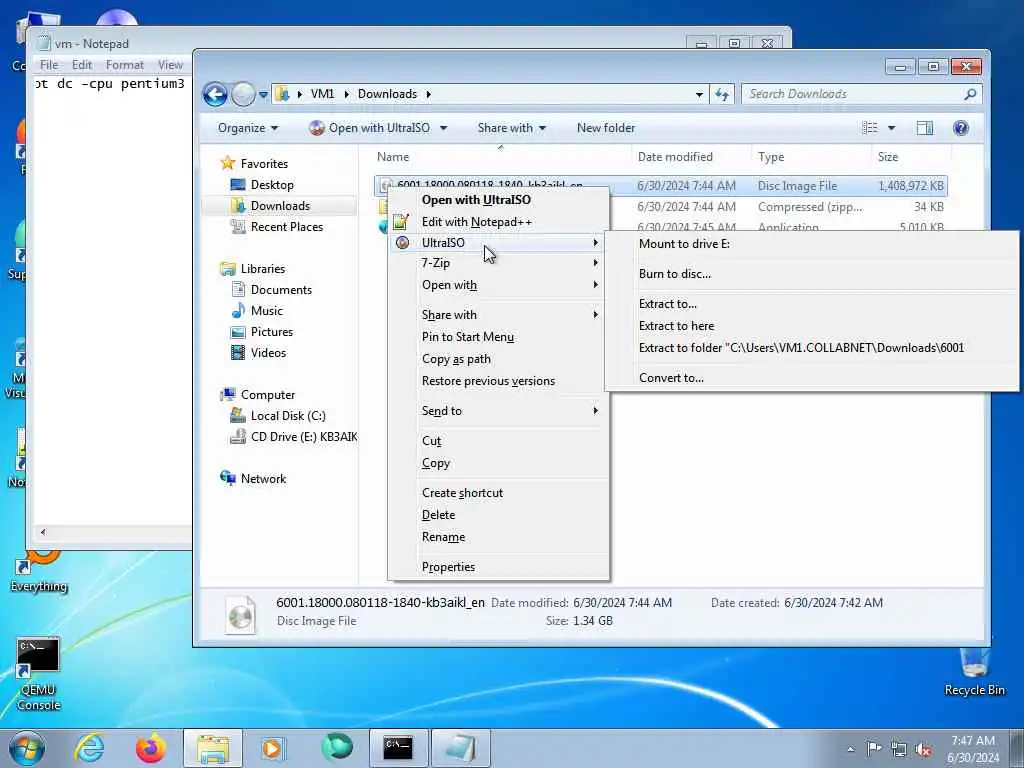Choose Edit with Notepad++ from the context menu
Image resolution: width=1024 pixels, height=768 pixels.
498,222
